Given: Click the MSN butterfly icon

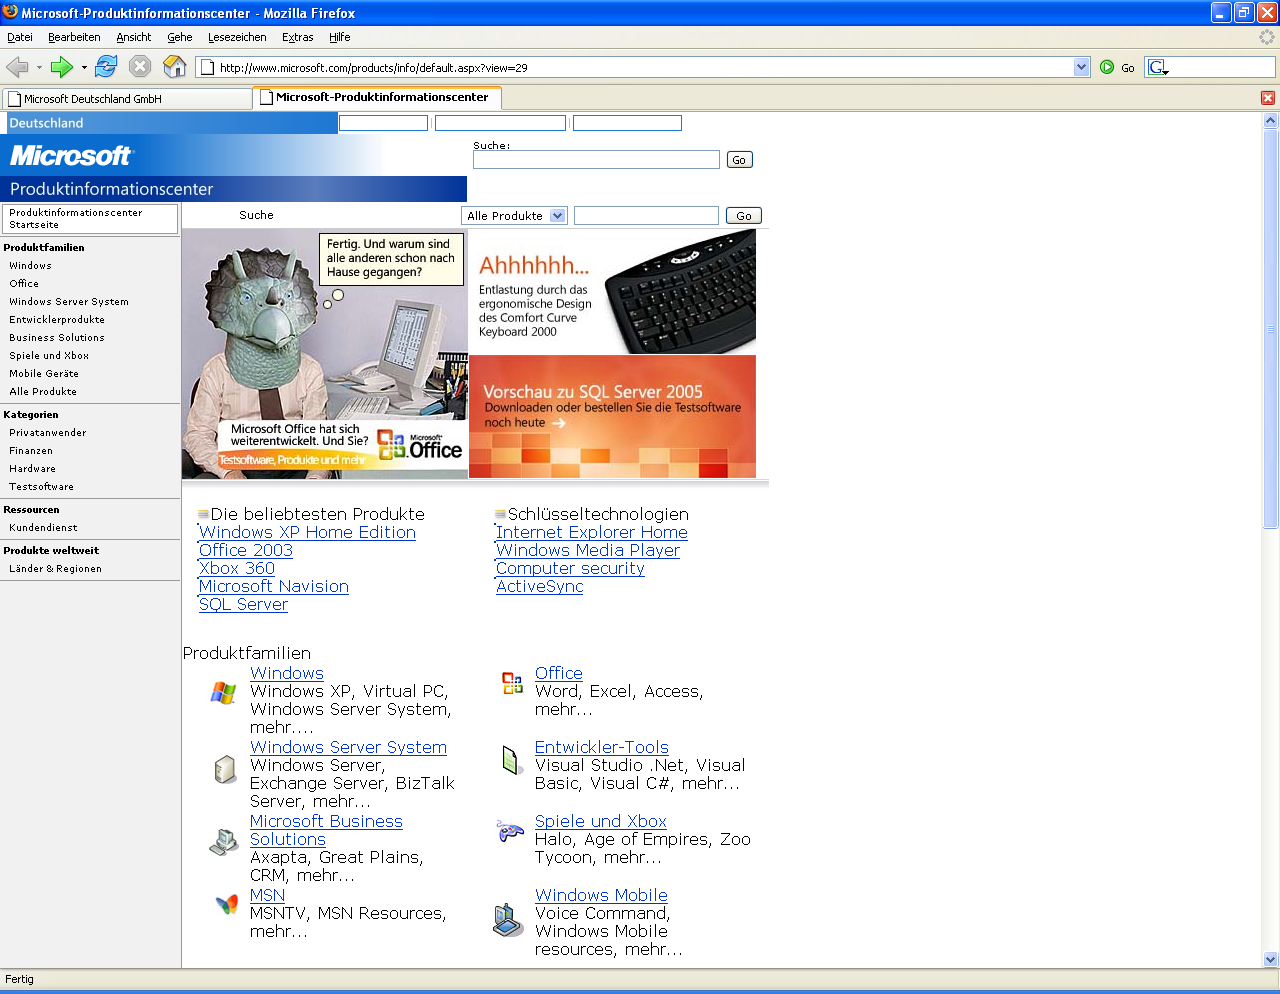Looking at the screenshot, I should (x=227, y=904).
